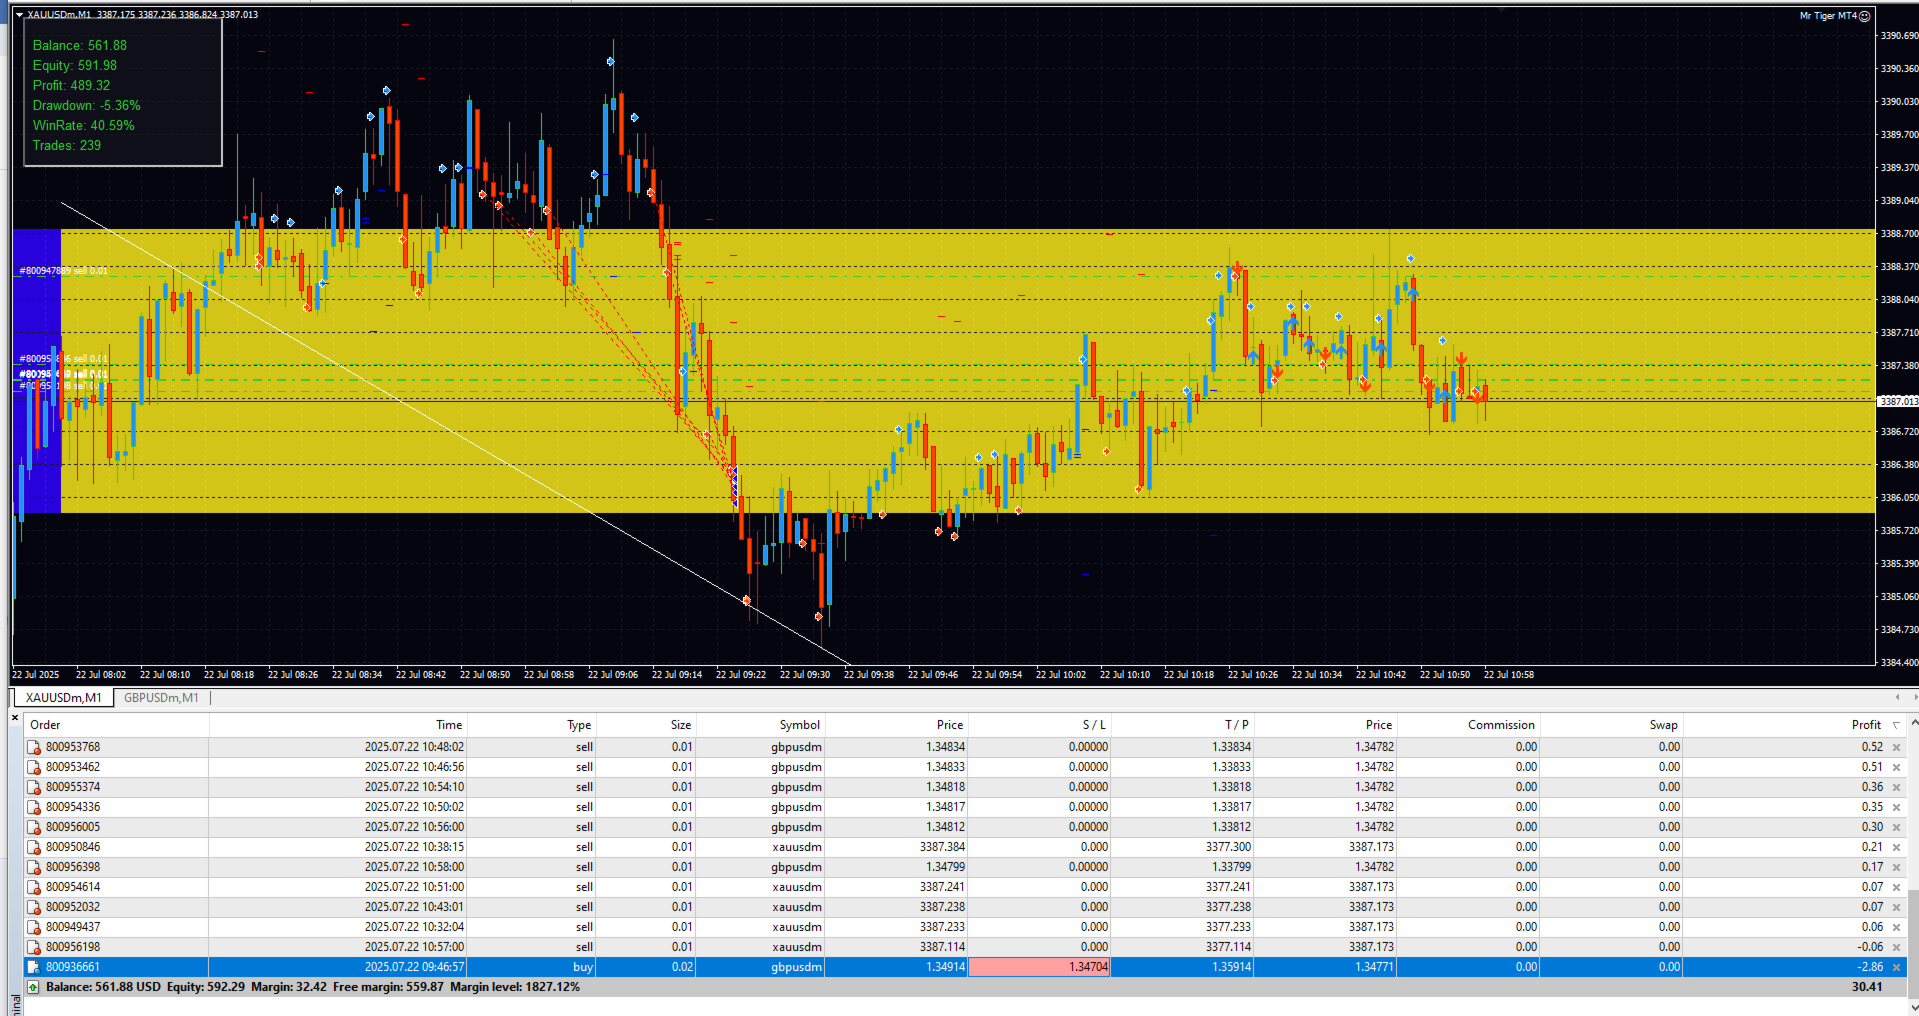The height and width of the screenshot is (1016, 1919).
Task: Click the green balance icon in the summary row
Action: [x=33, y=987]
